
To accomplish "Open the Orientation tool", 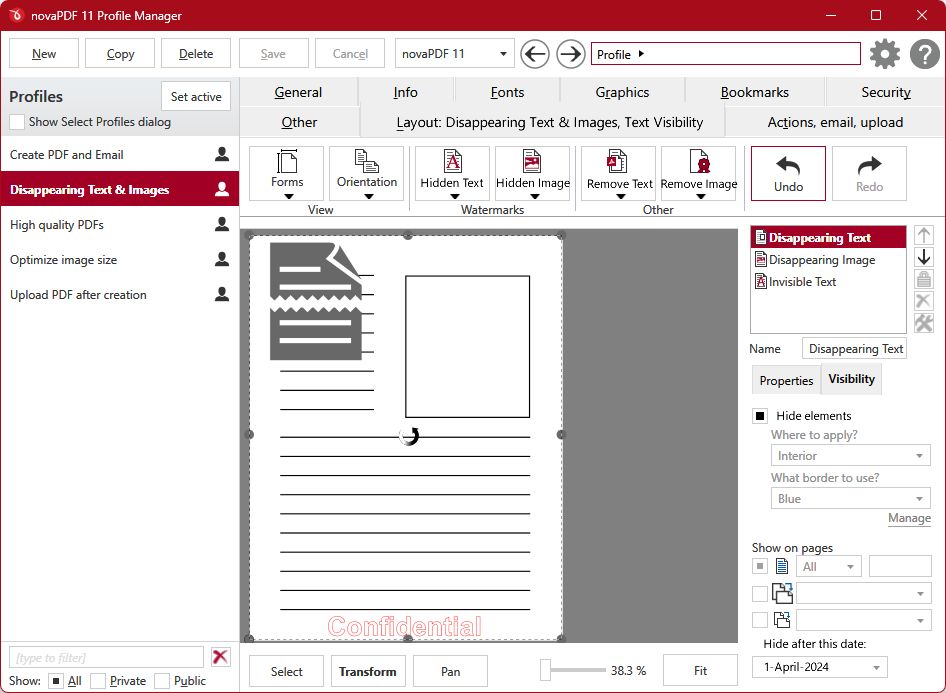I will pos(367,173).
